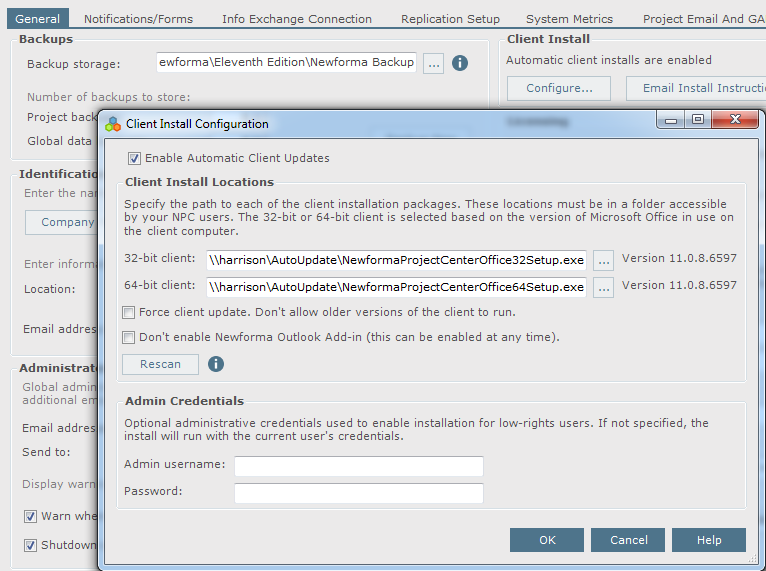The height and width of the screenshot is (571, 766).
Task: Click the 32-bit client path field
Action: click(x=396, y=260)
